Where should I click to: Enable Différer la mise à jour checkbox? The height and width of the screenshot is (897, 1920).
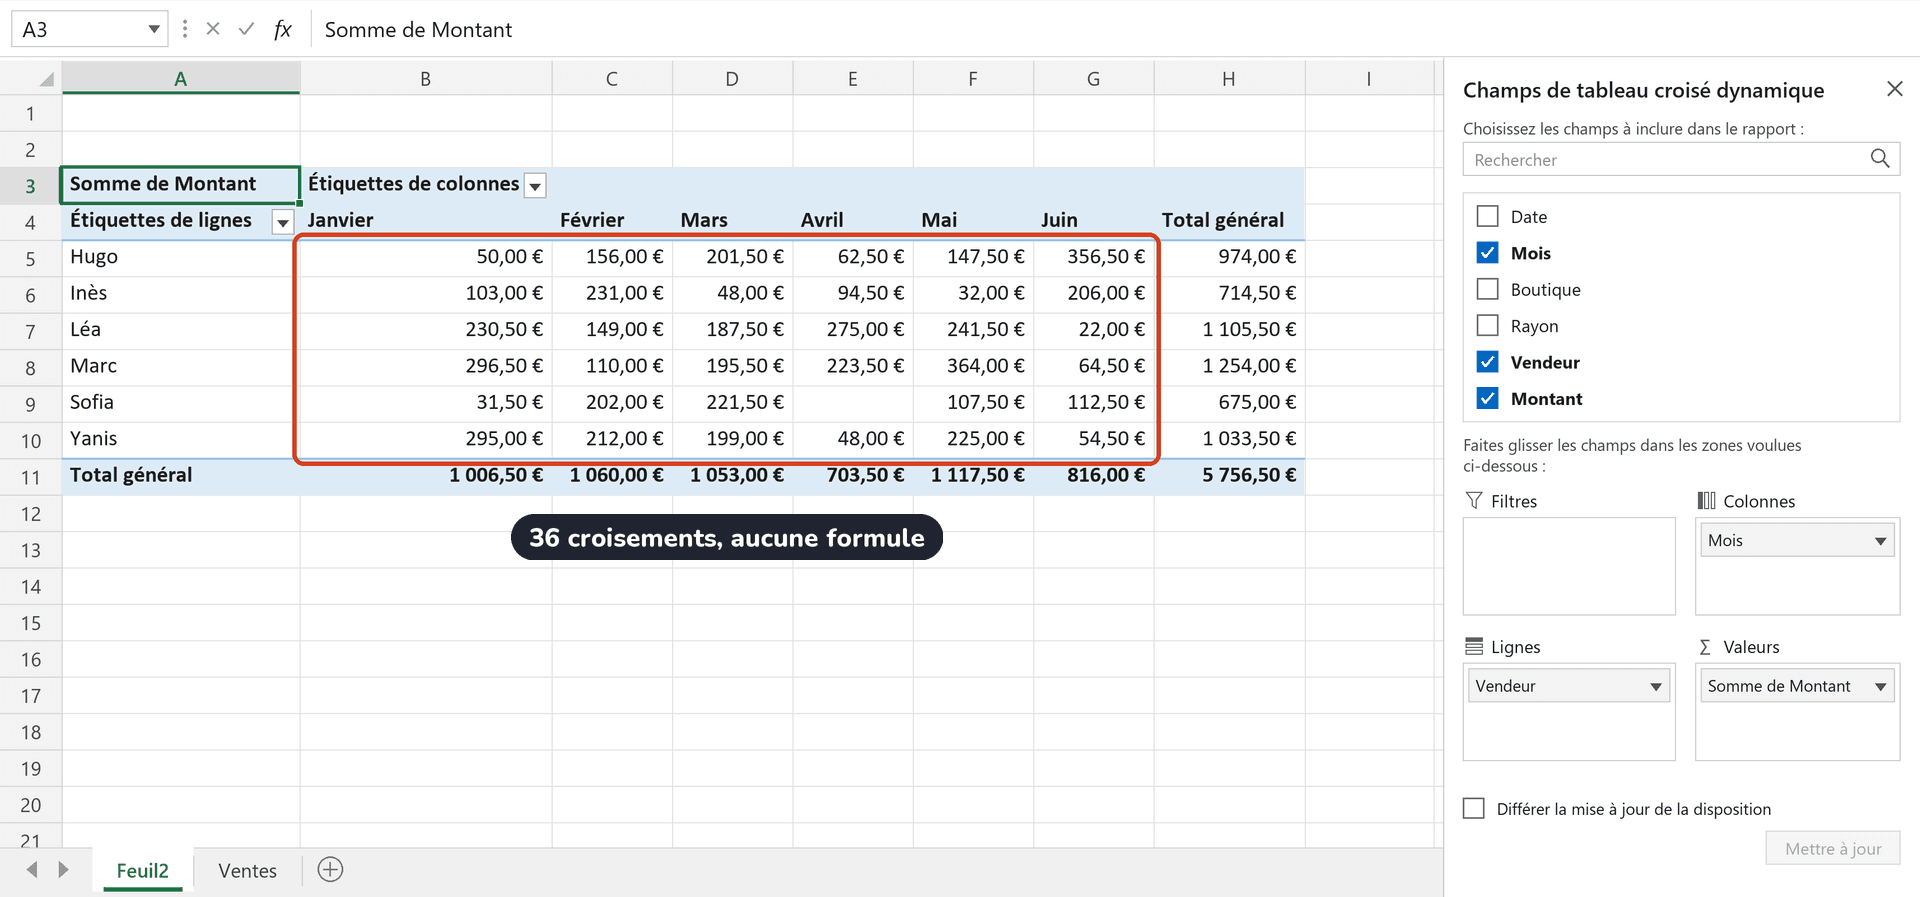(x=1474, y=808)
